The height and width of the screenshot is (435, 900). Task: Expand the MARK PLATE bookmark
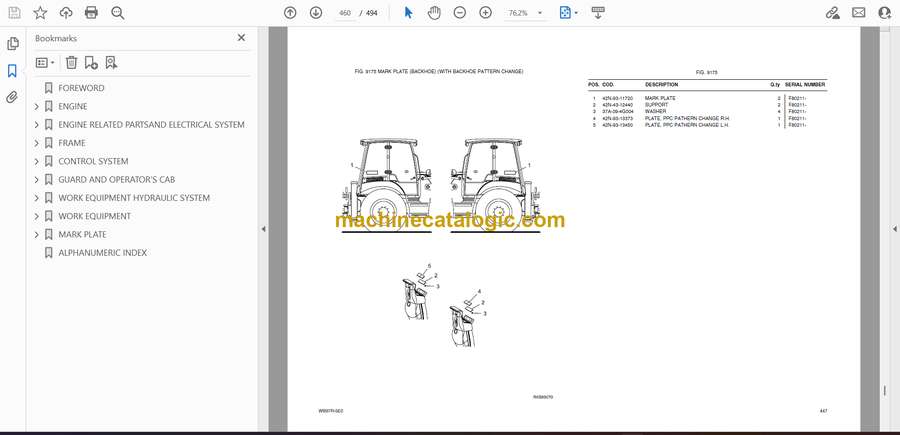(37, 235)
